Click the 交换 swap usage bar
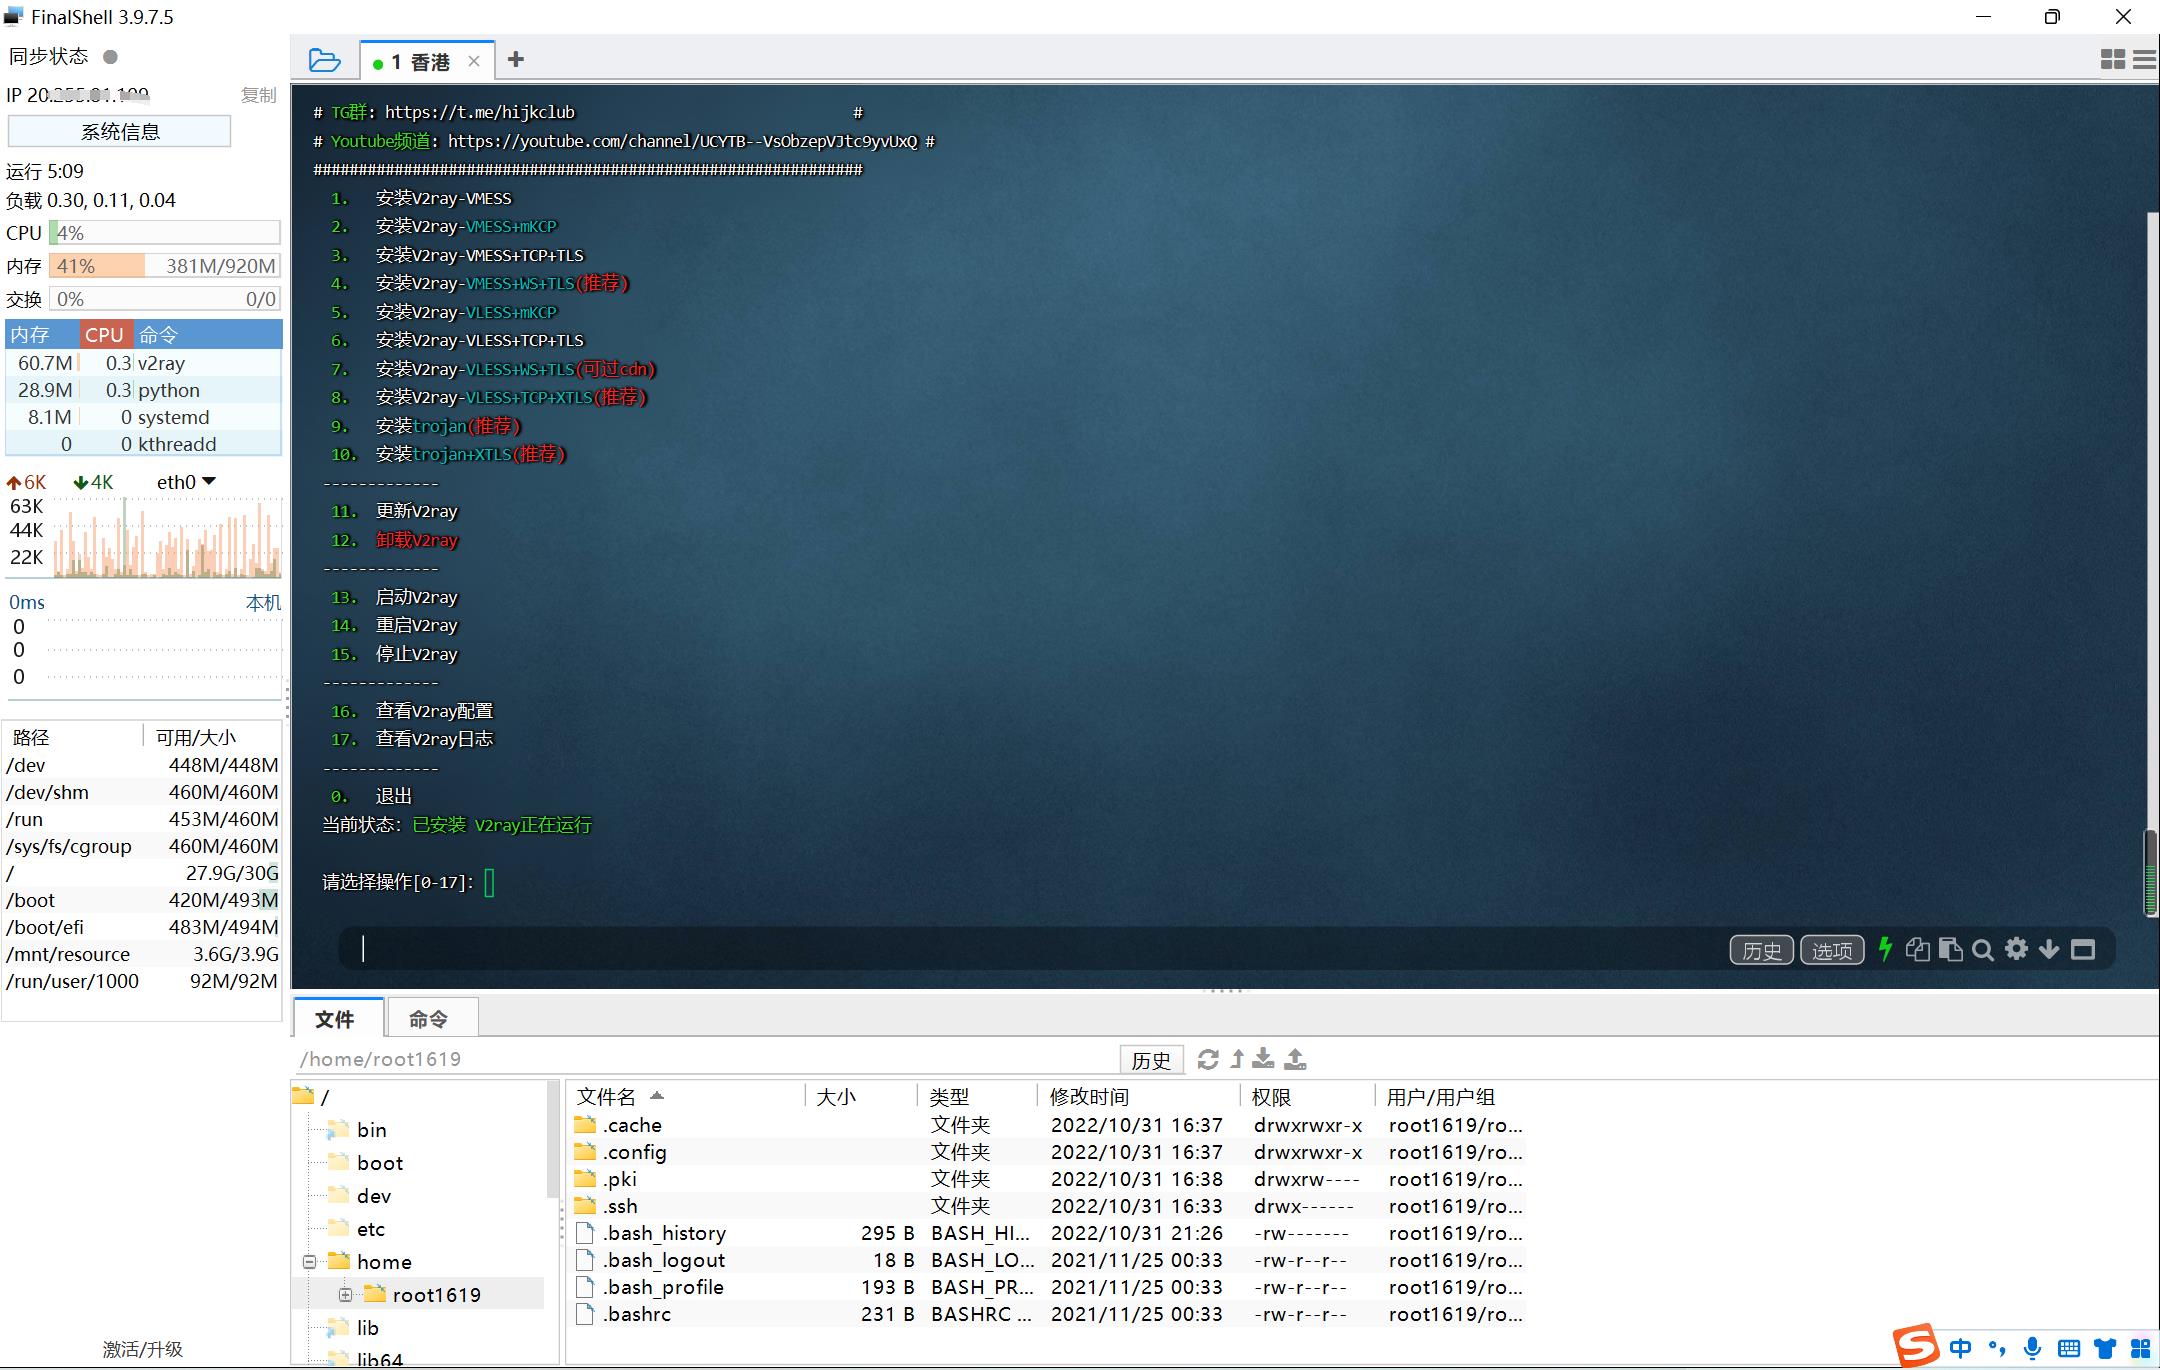Image resolution: width=2160 pixels, height=1370 pixels. pyautogui.click(x=165, y=299)
